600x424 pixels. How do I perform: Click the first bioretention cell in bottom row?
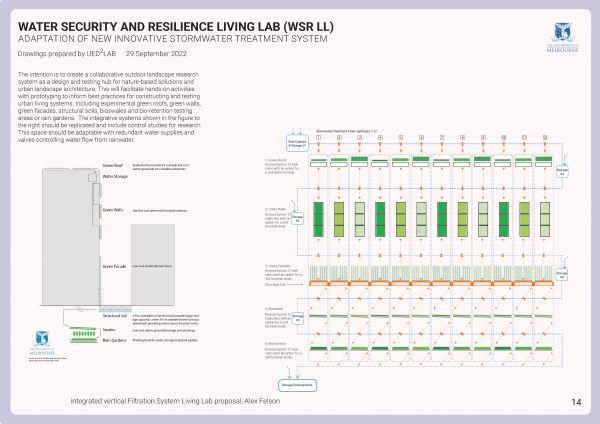318,349
